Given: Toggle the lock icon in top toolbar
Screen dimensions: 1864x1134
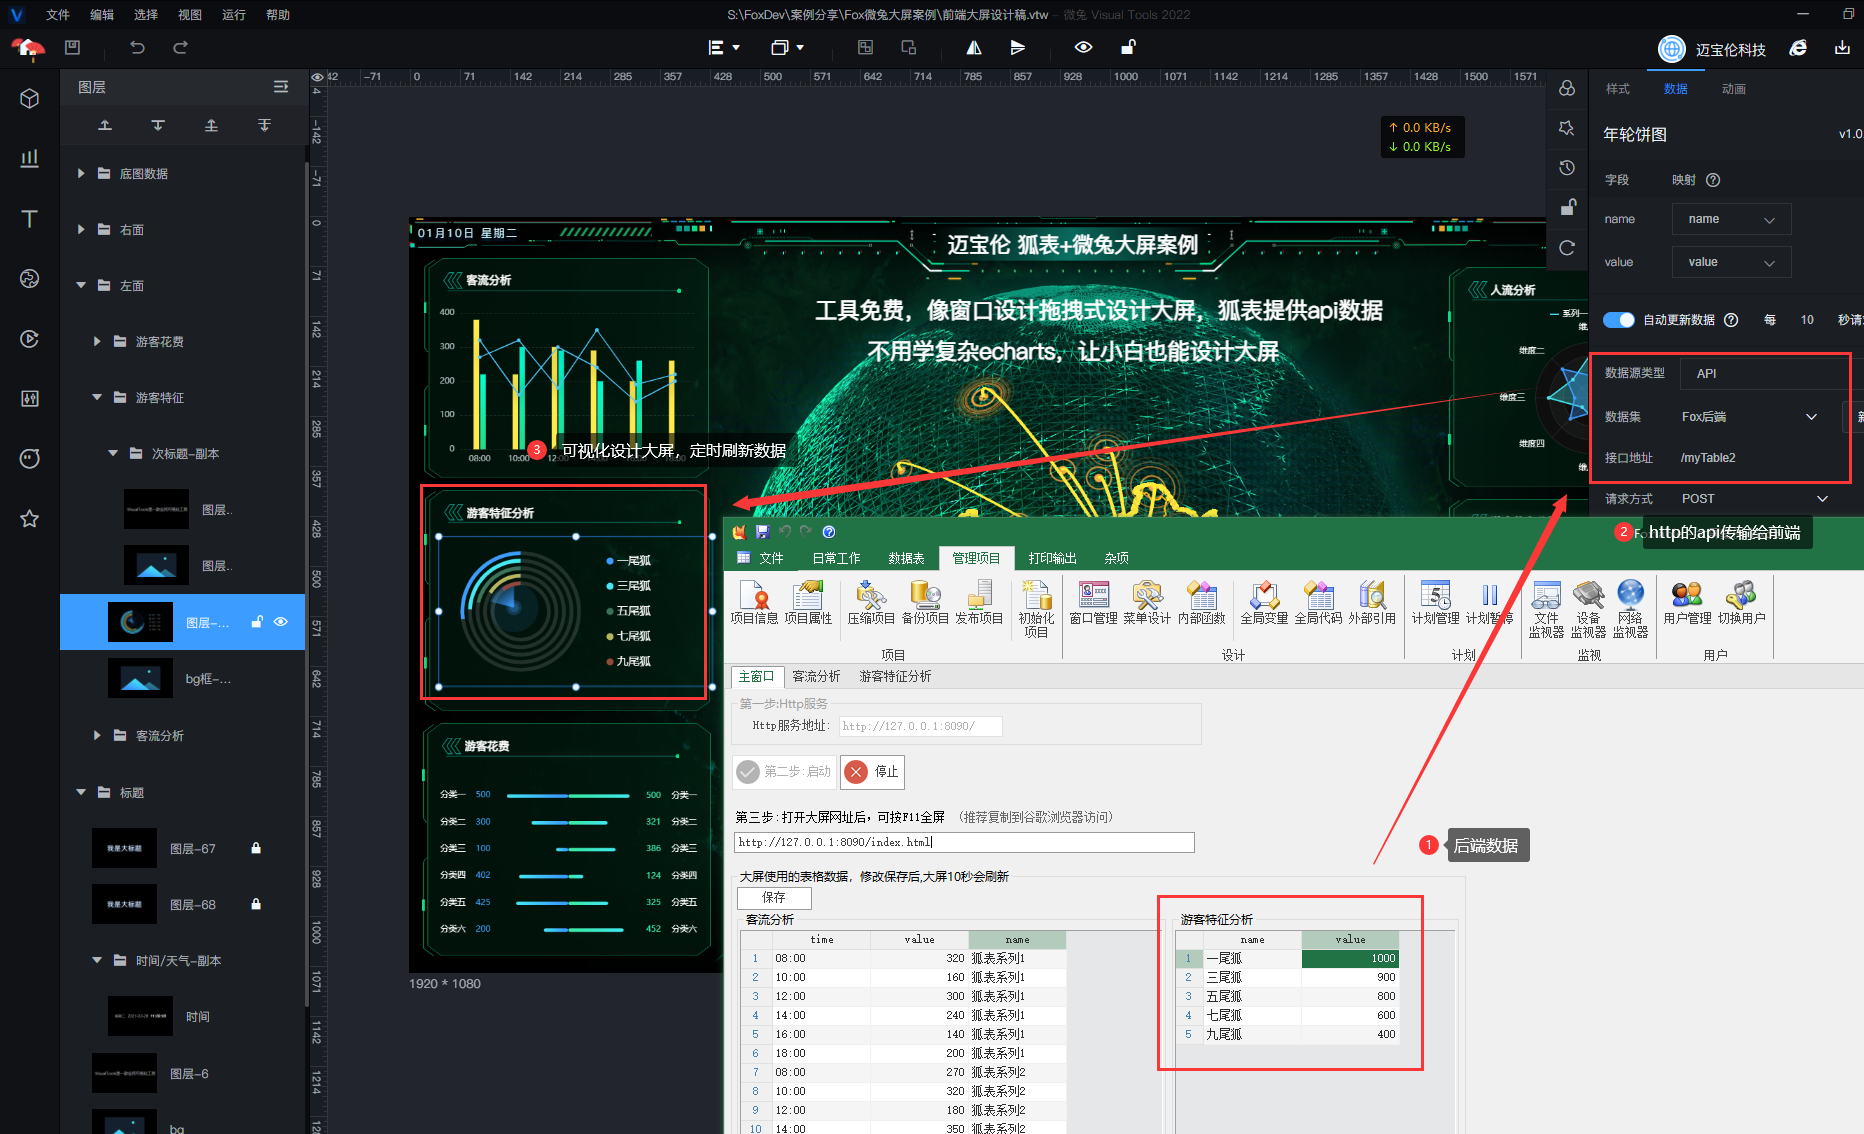Looking at the screenshot, I should coord(1128,47).
